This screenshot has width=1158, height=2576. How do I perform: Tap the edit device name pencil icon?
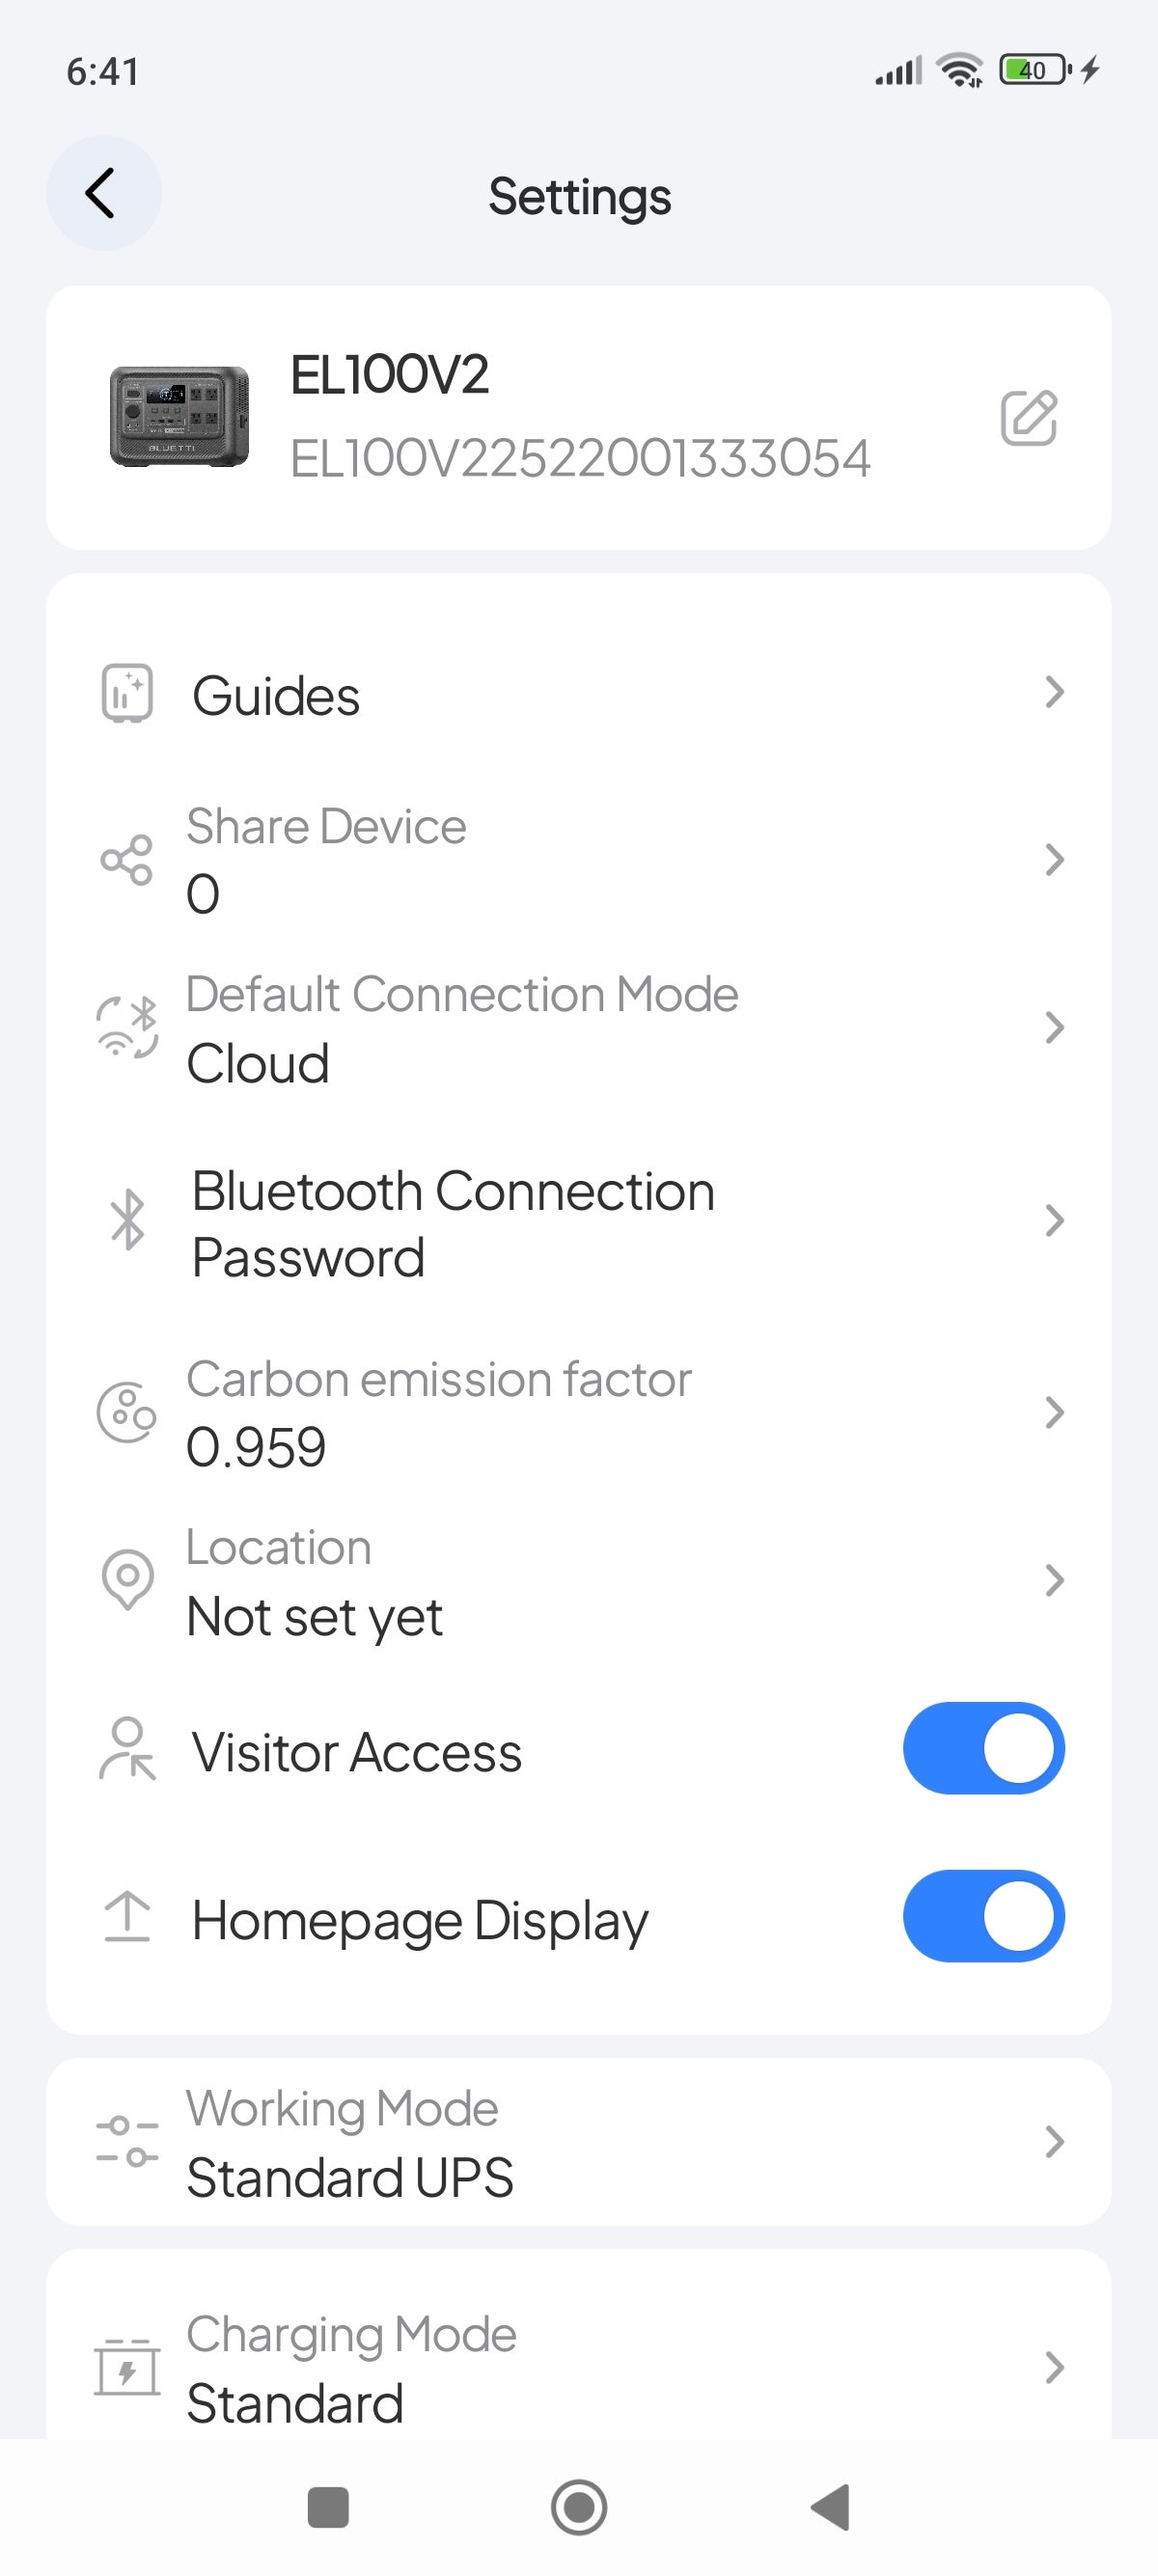click(x=1028, y=417)
